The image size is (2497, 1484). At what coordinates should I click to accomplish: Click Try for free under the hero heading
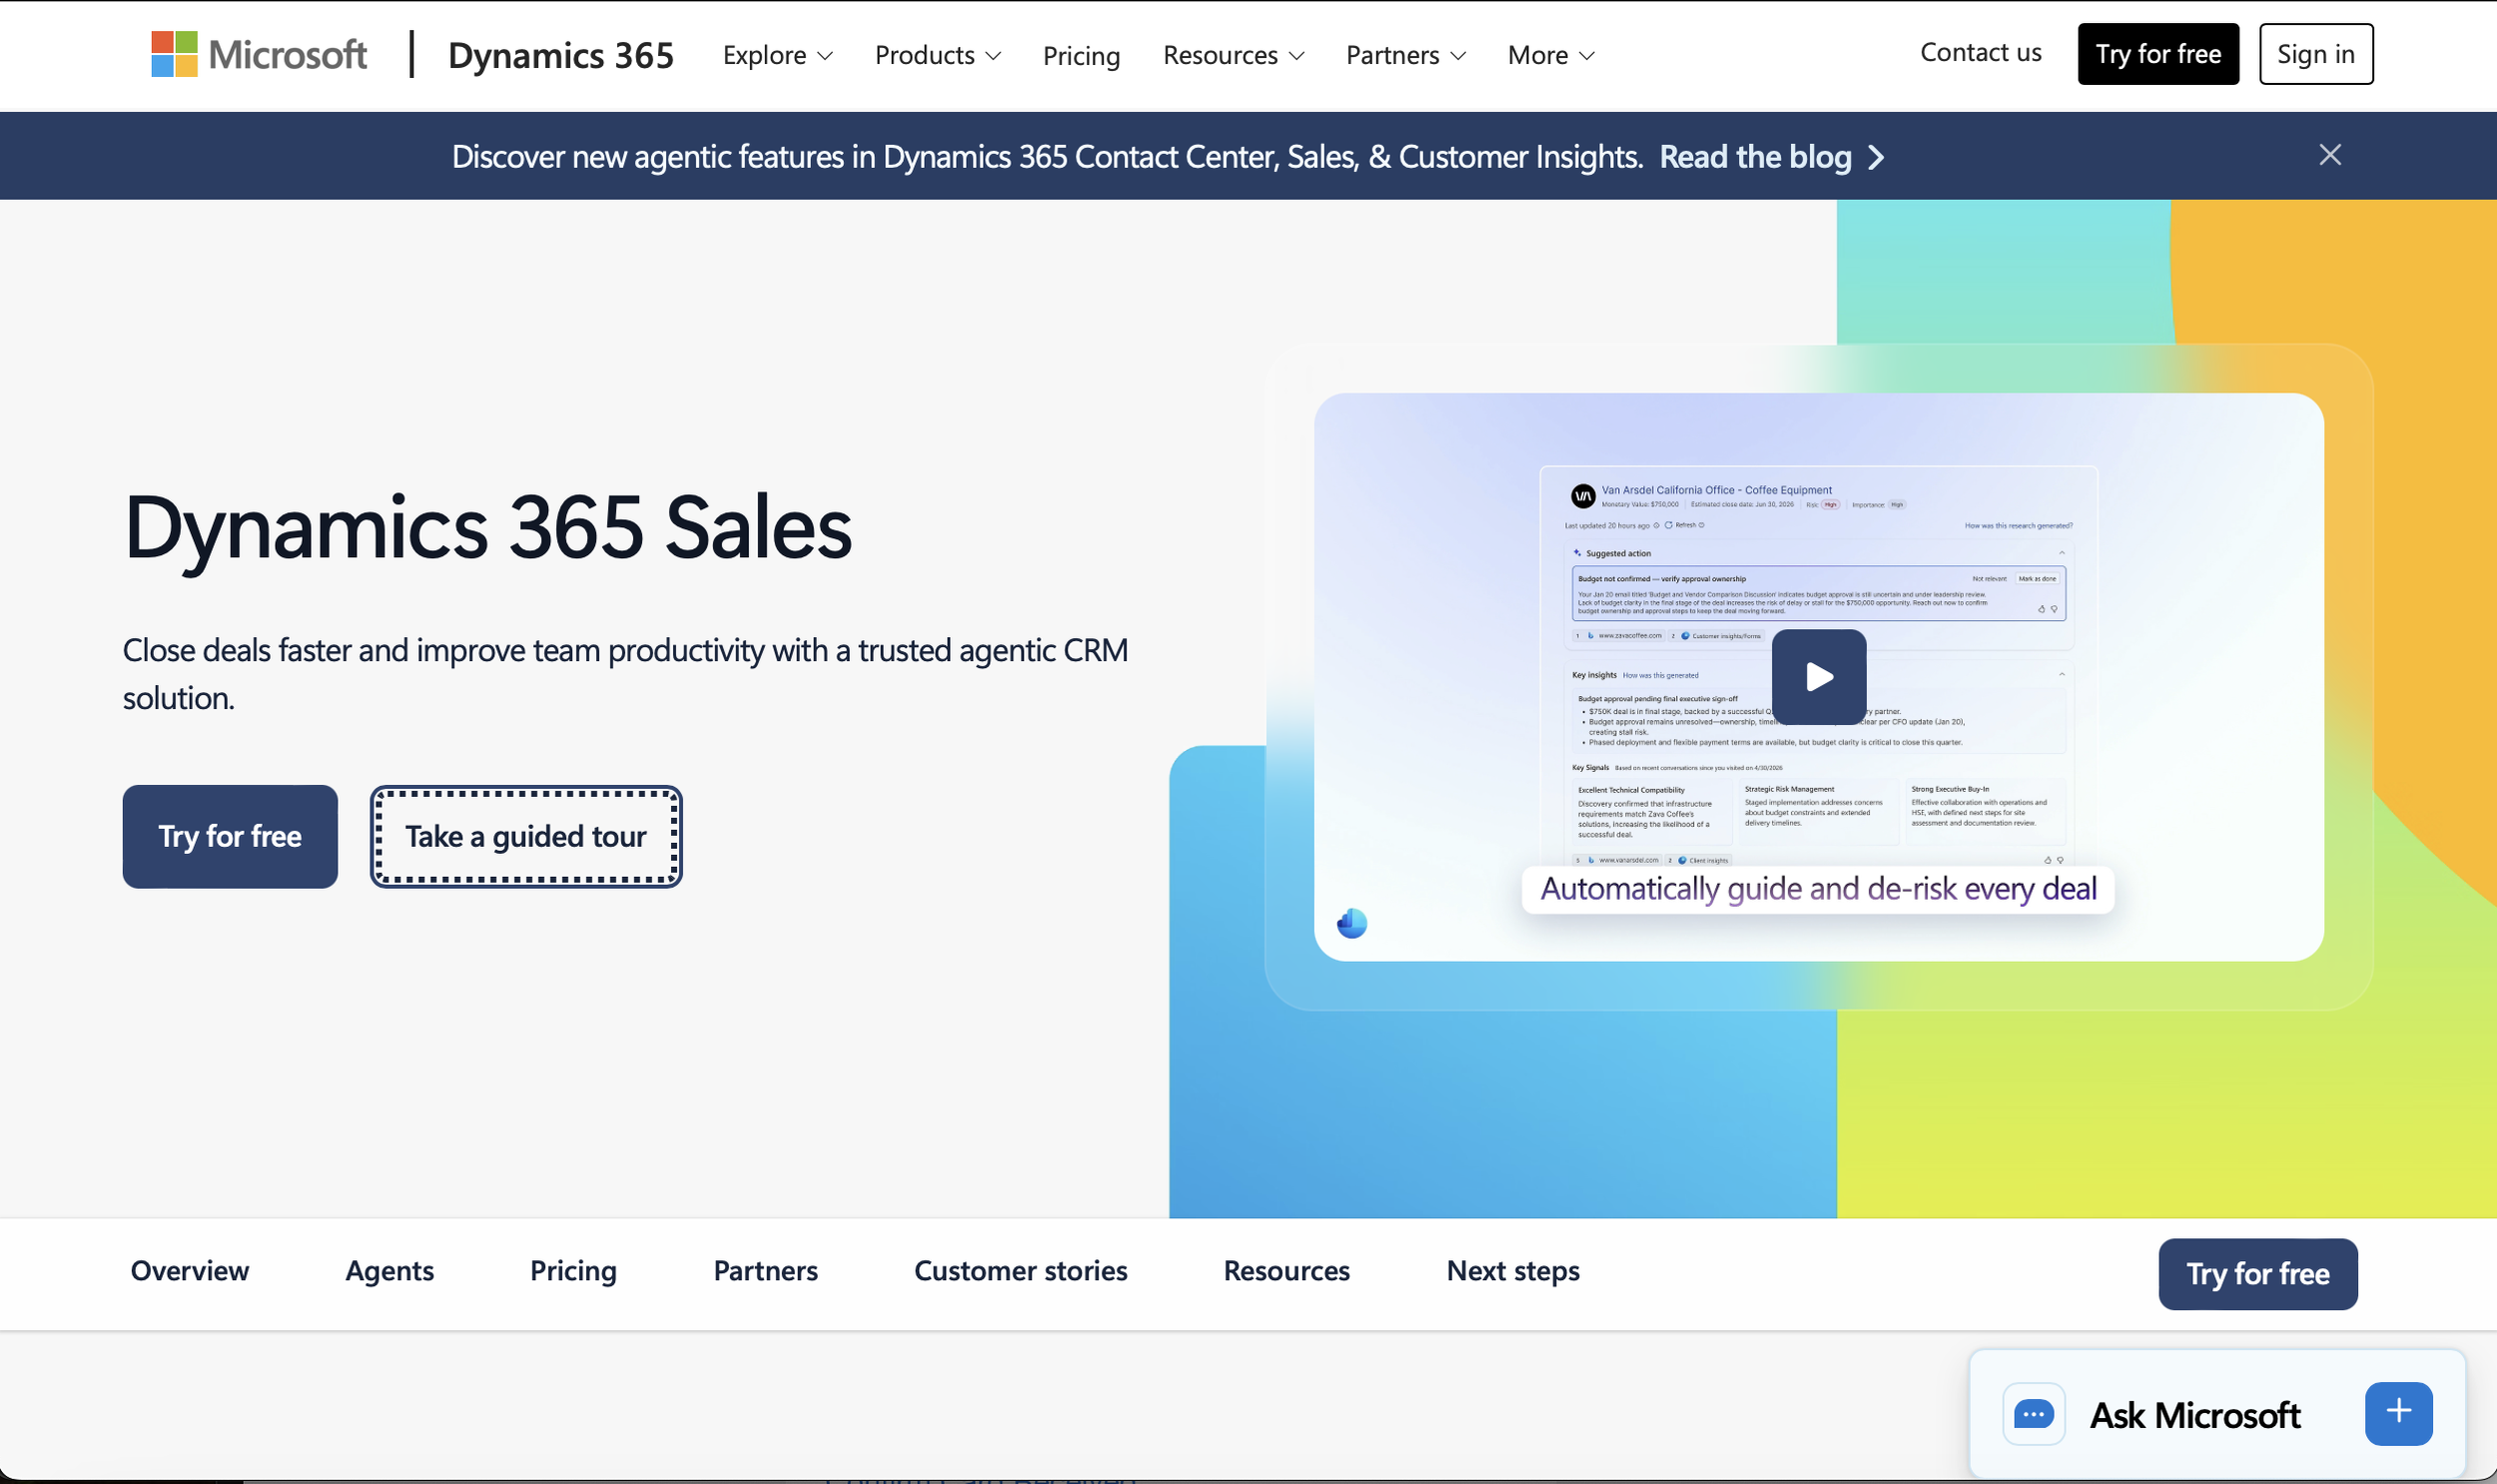230,836
